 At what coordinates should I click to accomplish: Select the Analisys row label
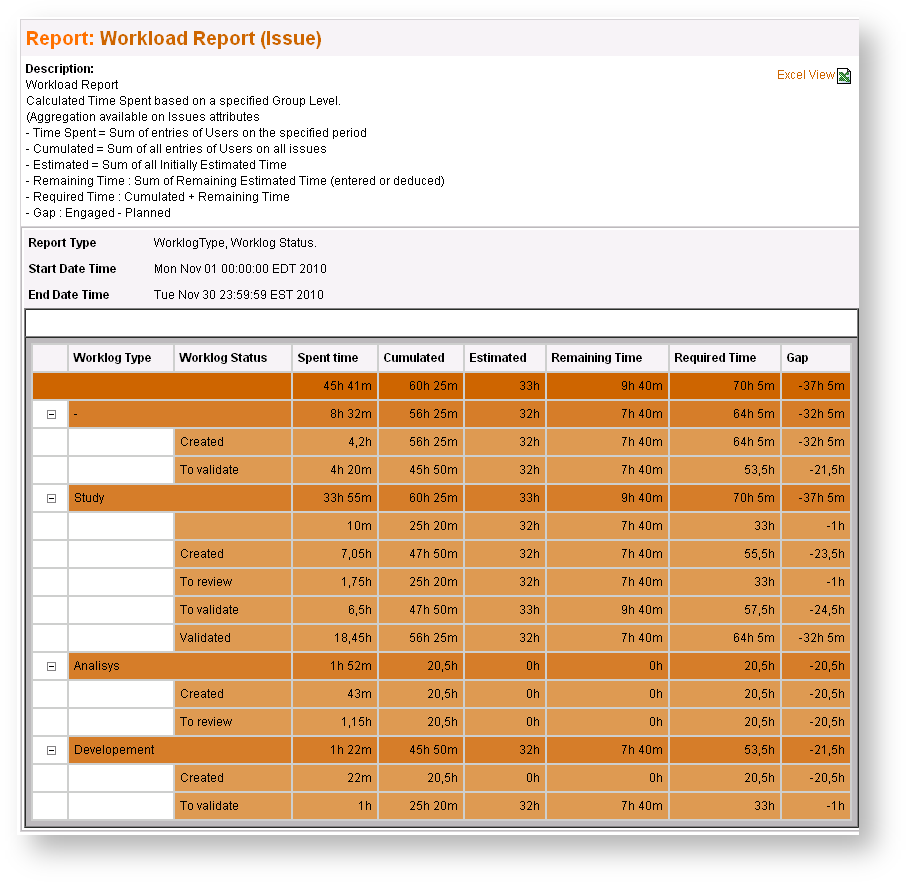[97, 666]
